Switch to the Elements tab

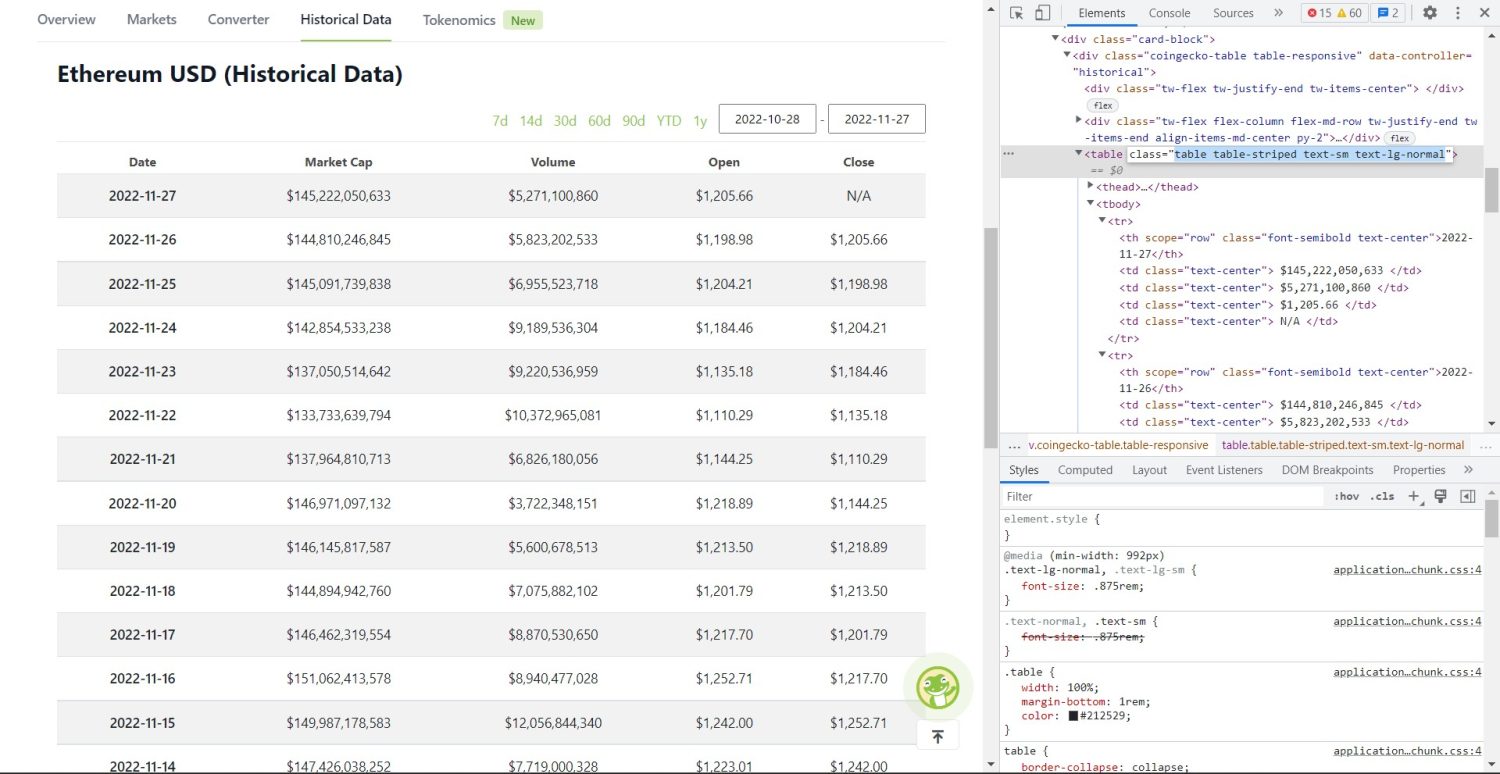click(x=1102, y=13)
